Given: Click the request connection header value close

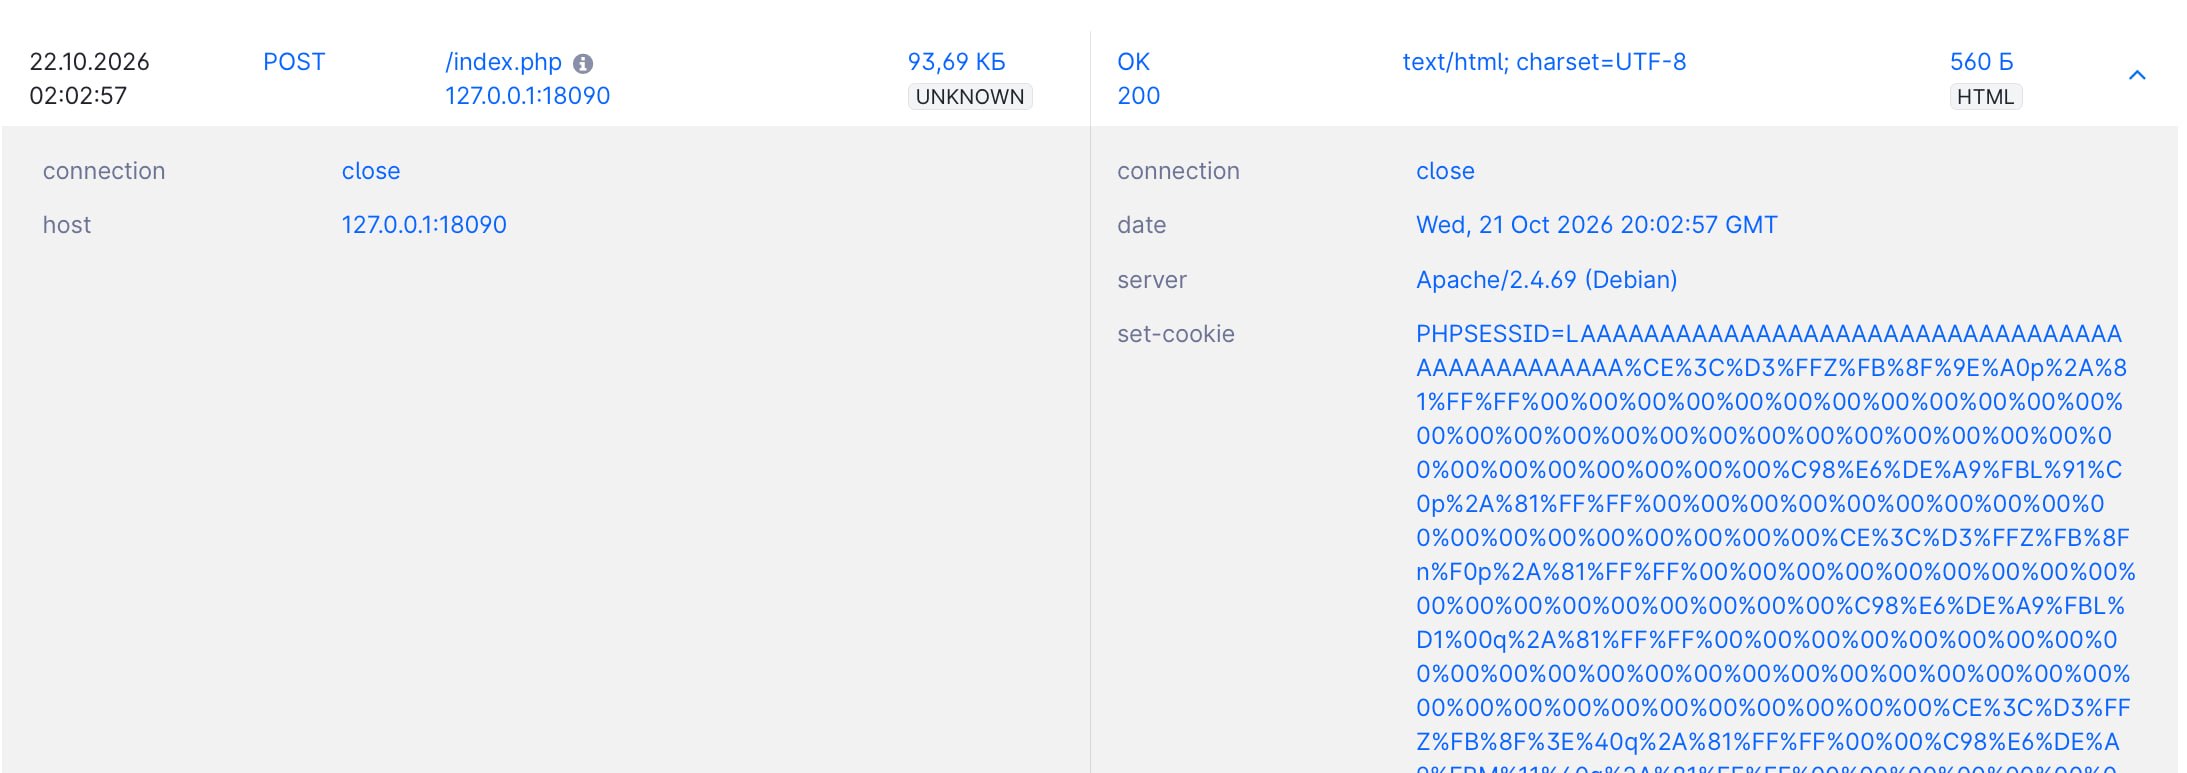Looking at the screenshot, I should click(x=371, y=171).
